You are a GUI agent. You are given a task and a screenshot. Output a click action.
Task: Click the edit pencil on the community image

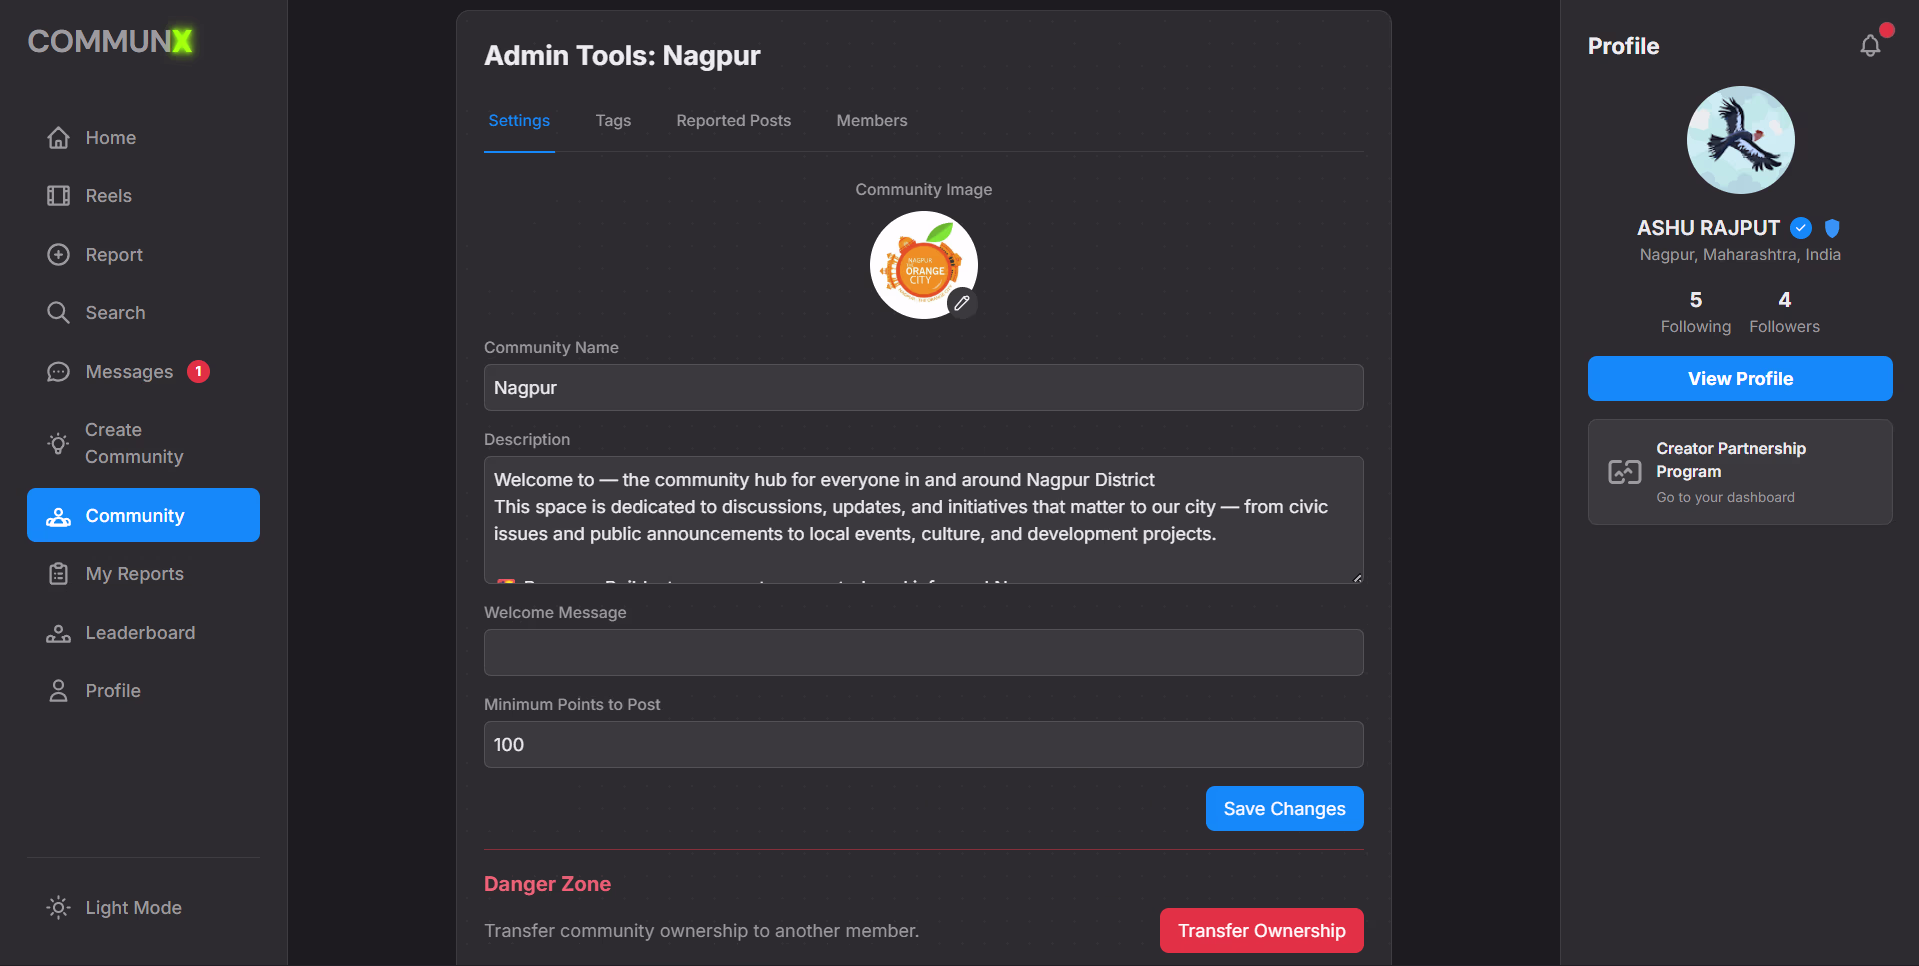point(962,303)
